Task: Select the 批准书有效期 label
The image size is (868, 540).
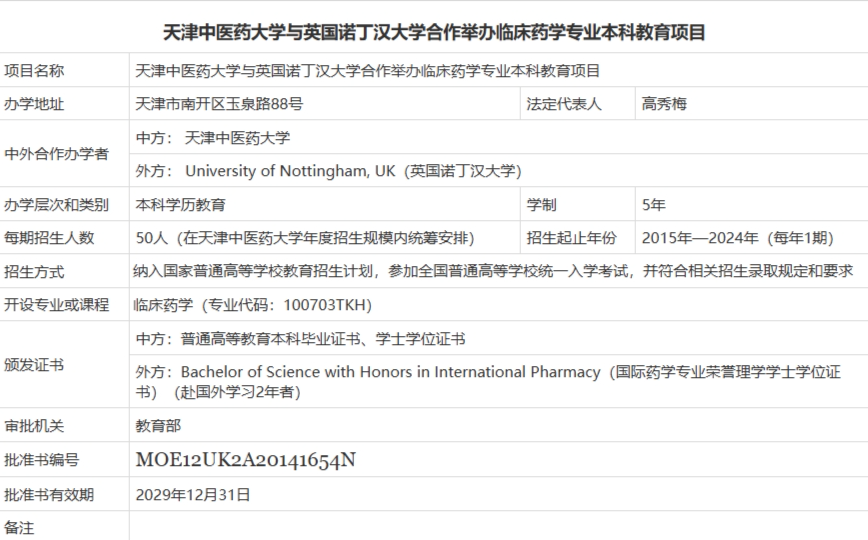Action: coord(49,494)
